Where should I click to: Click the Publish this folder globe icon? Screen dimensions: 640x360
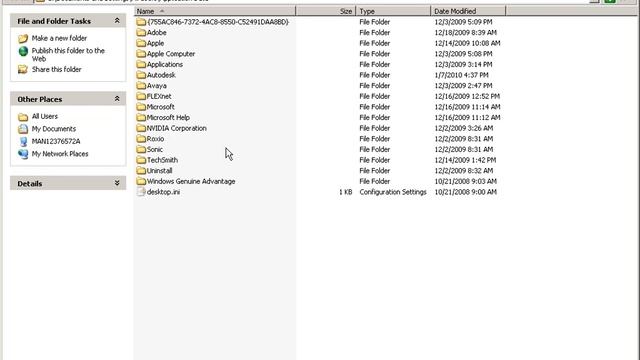click(x=23, y=51)
